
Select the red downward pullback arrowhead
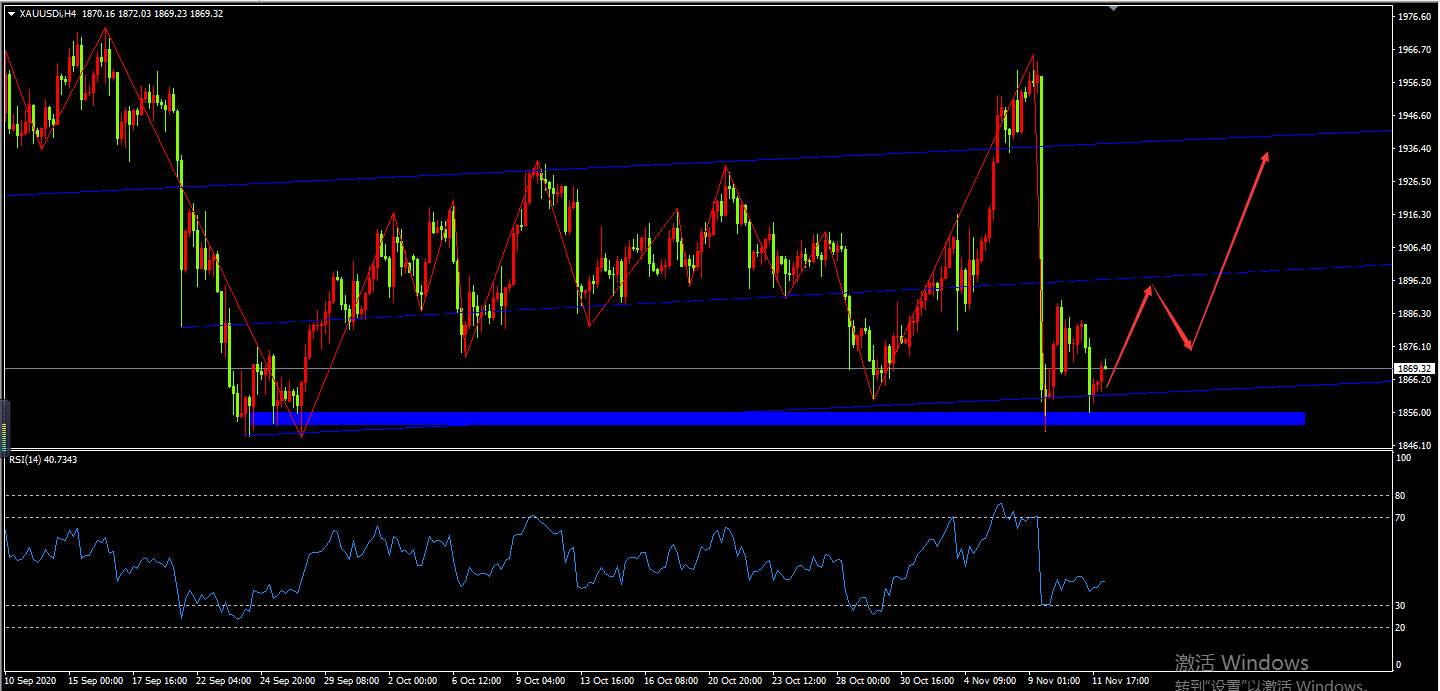[x=1188, y=345]
